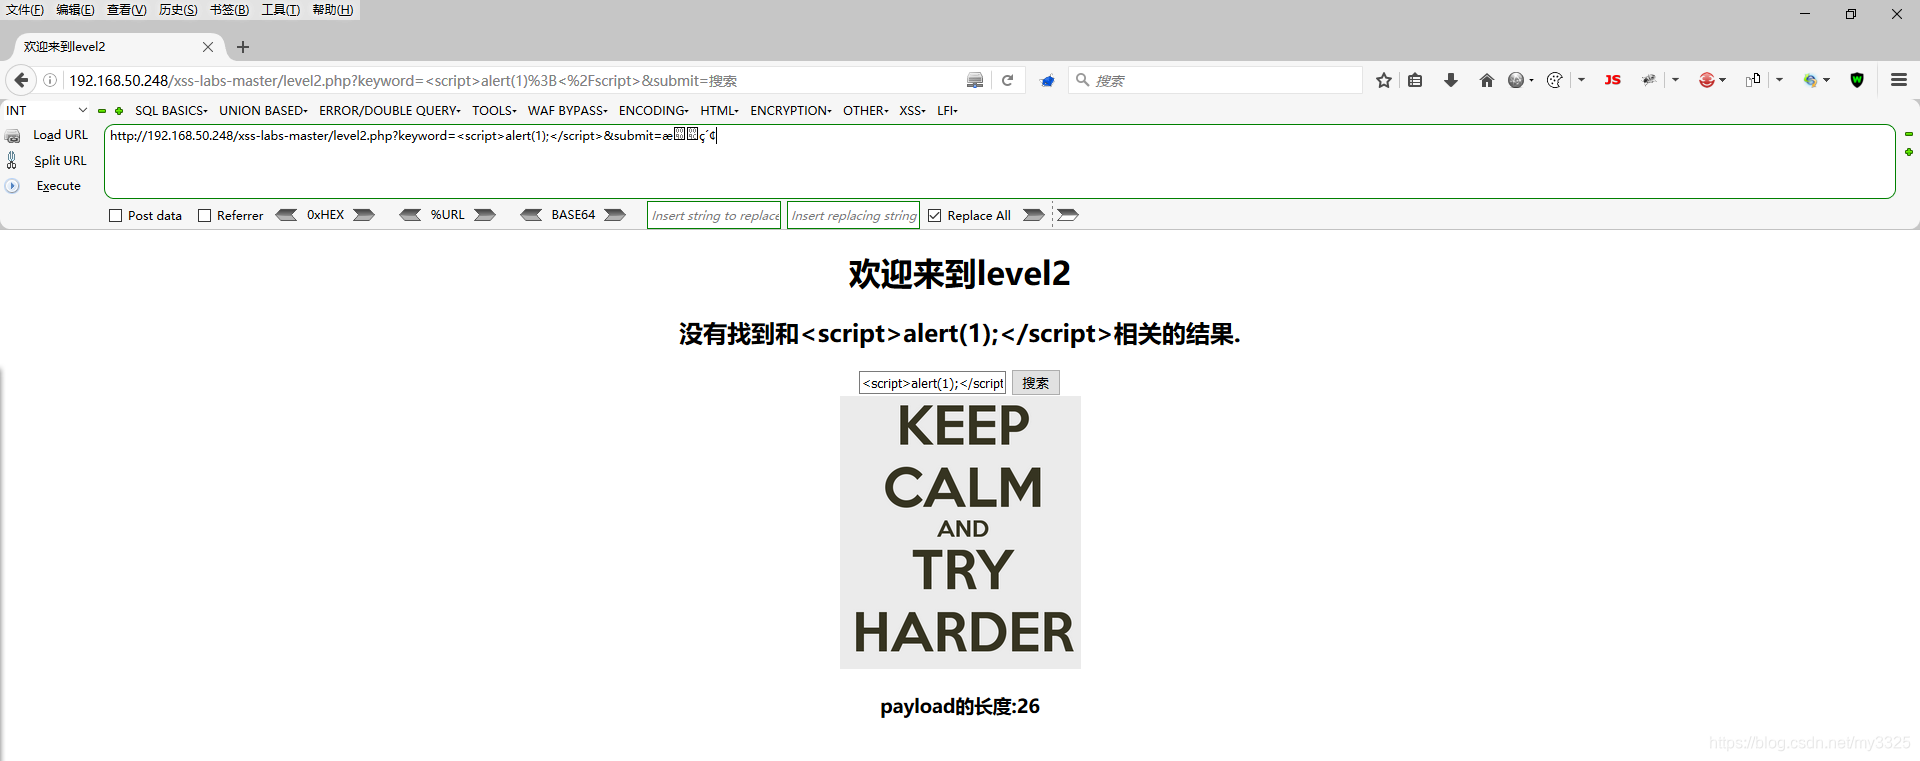Expand the LFI dropdown in HackBar
Viewport: 1920px width, 761px height.
[947, 111]
